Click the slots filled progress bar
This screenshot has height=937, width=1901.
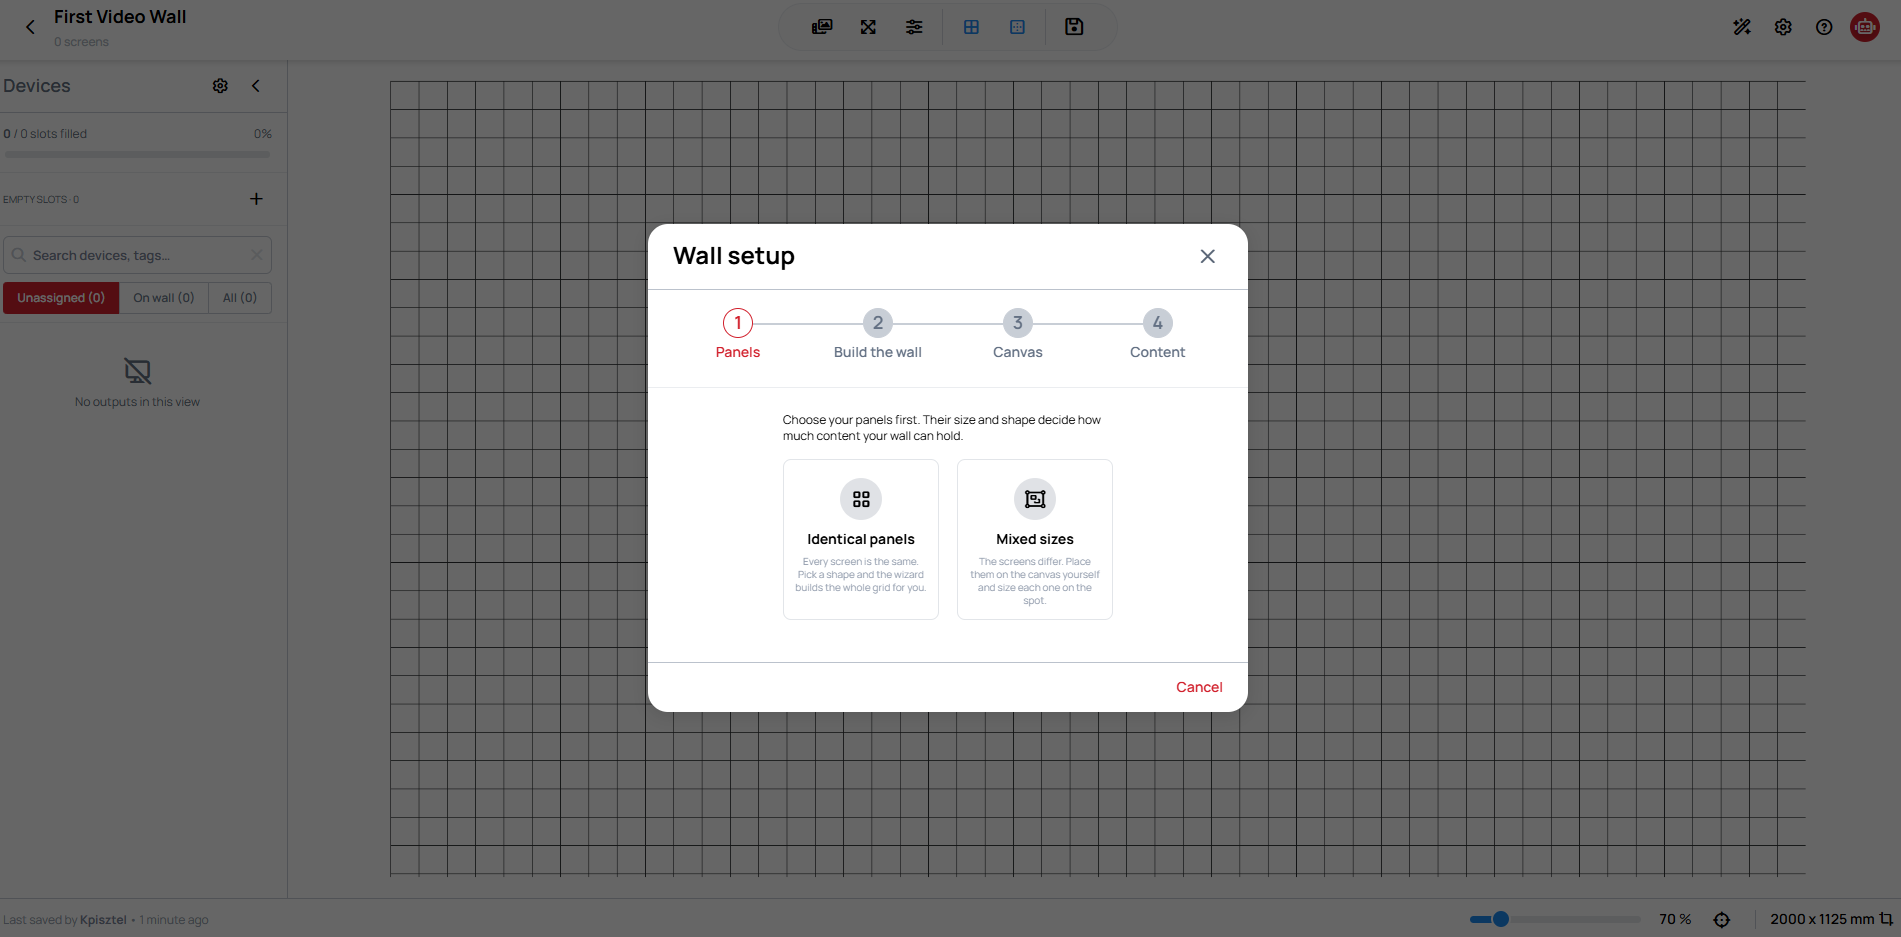138,154
